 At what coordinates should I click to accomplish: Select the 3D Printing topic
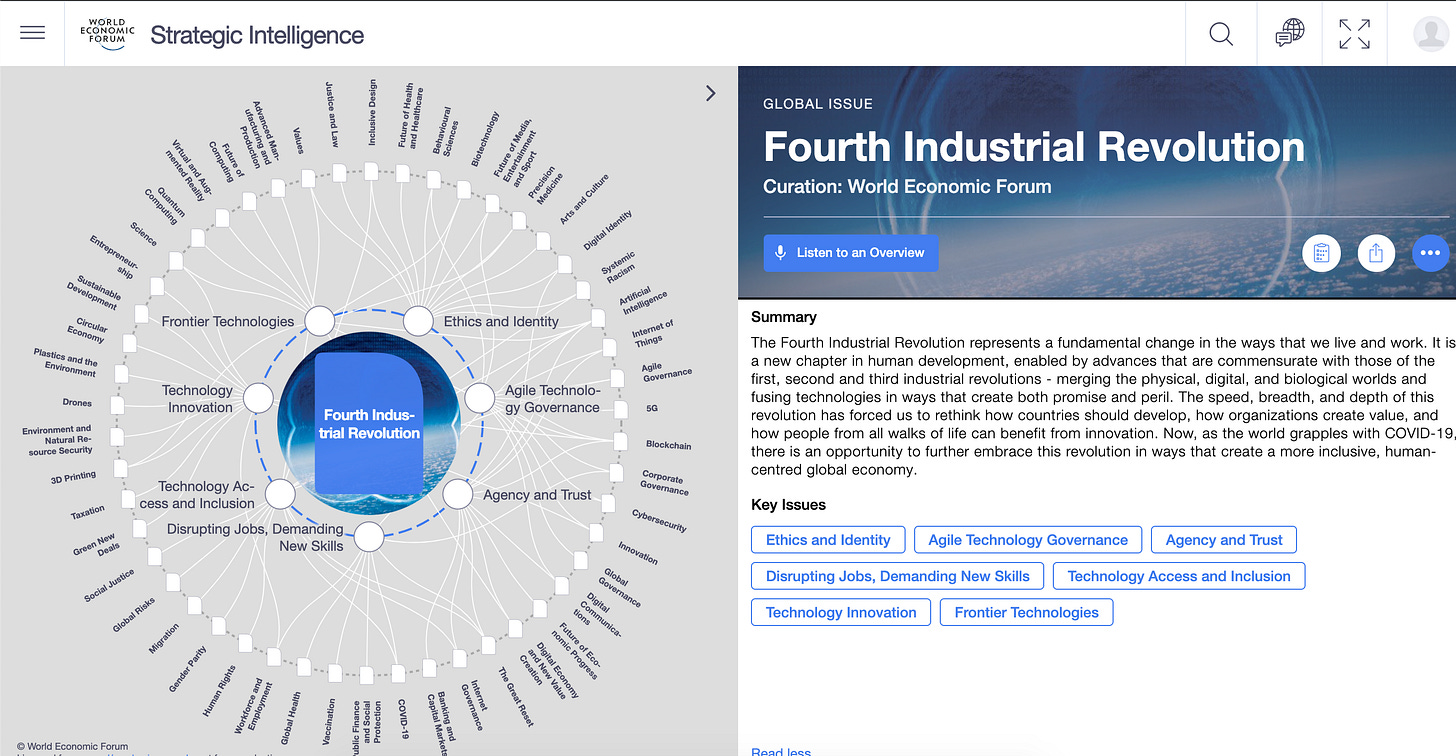coord(74,478)
